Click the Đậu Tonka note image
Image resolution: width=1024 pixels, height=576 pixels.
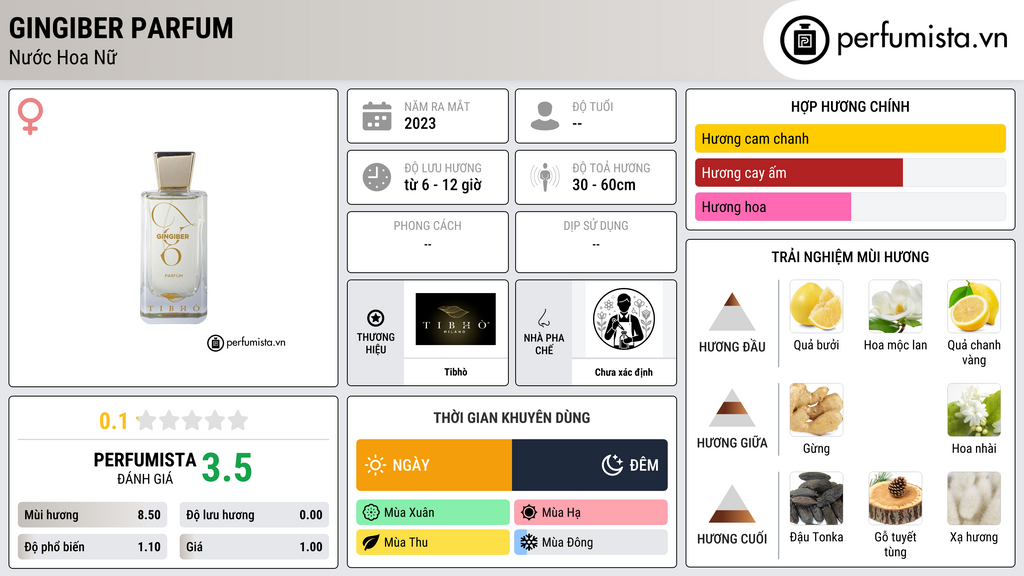[x=816, y=498]
